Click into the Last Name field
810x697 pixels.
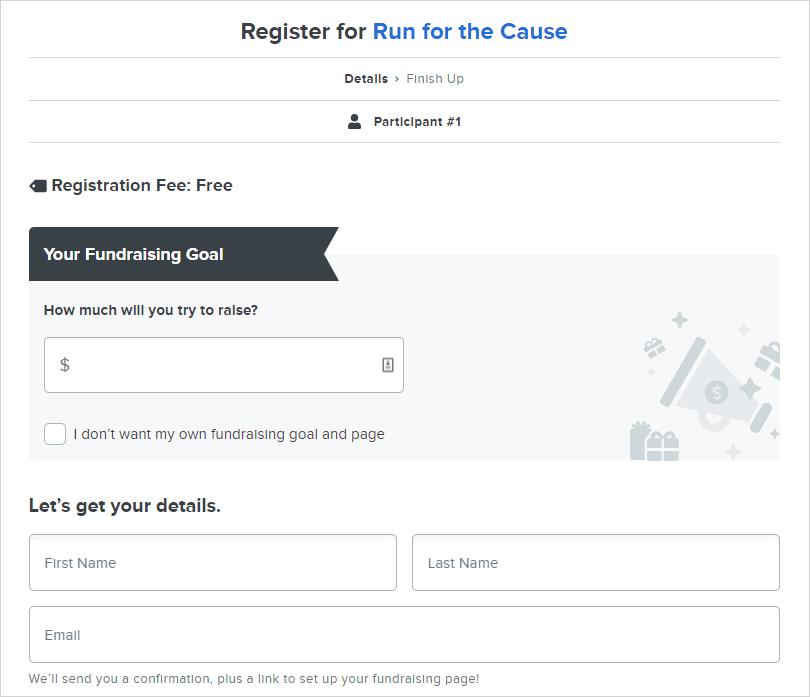click(596, 563)
